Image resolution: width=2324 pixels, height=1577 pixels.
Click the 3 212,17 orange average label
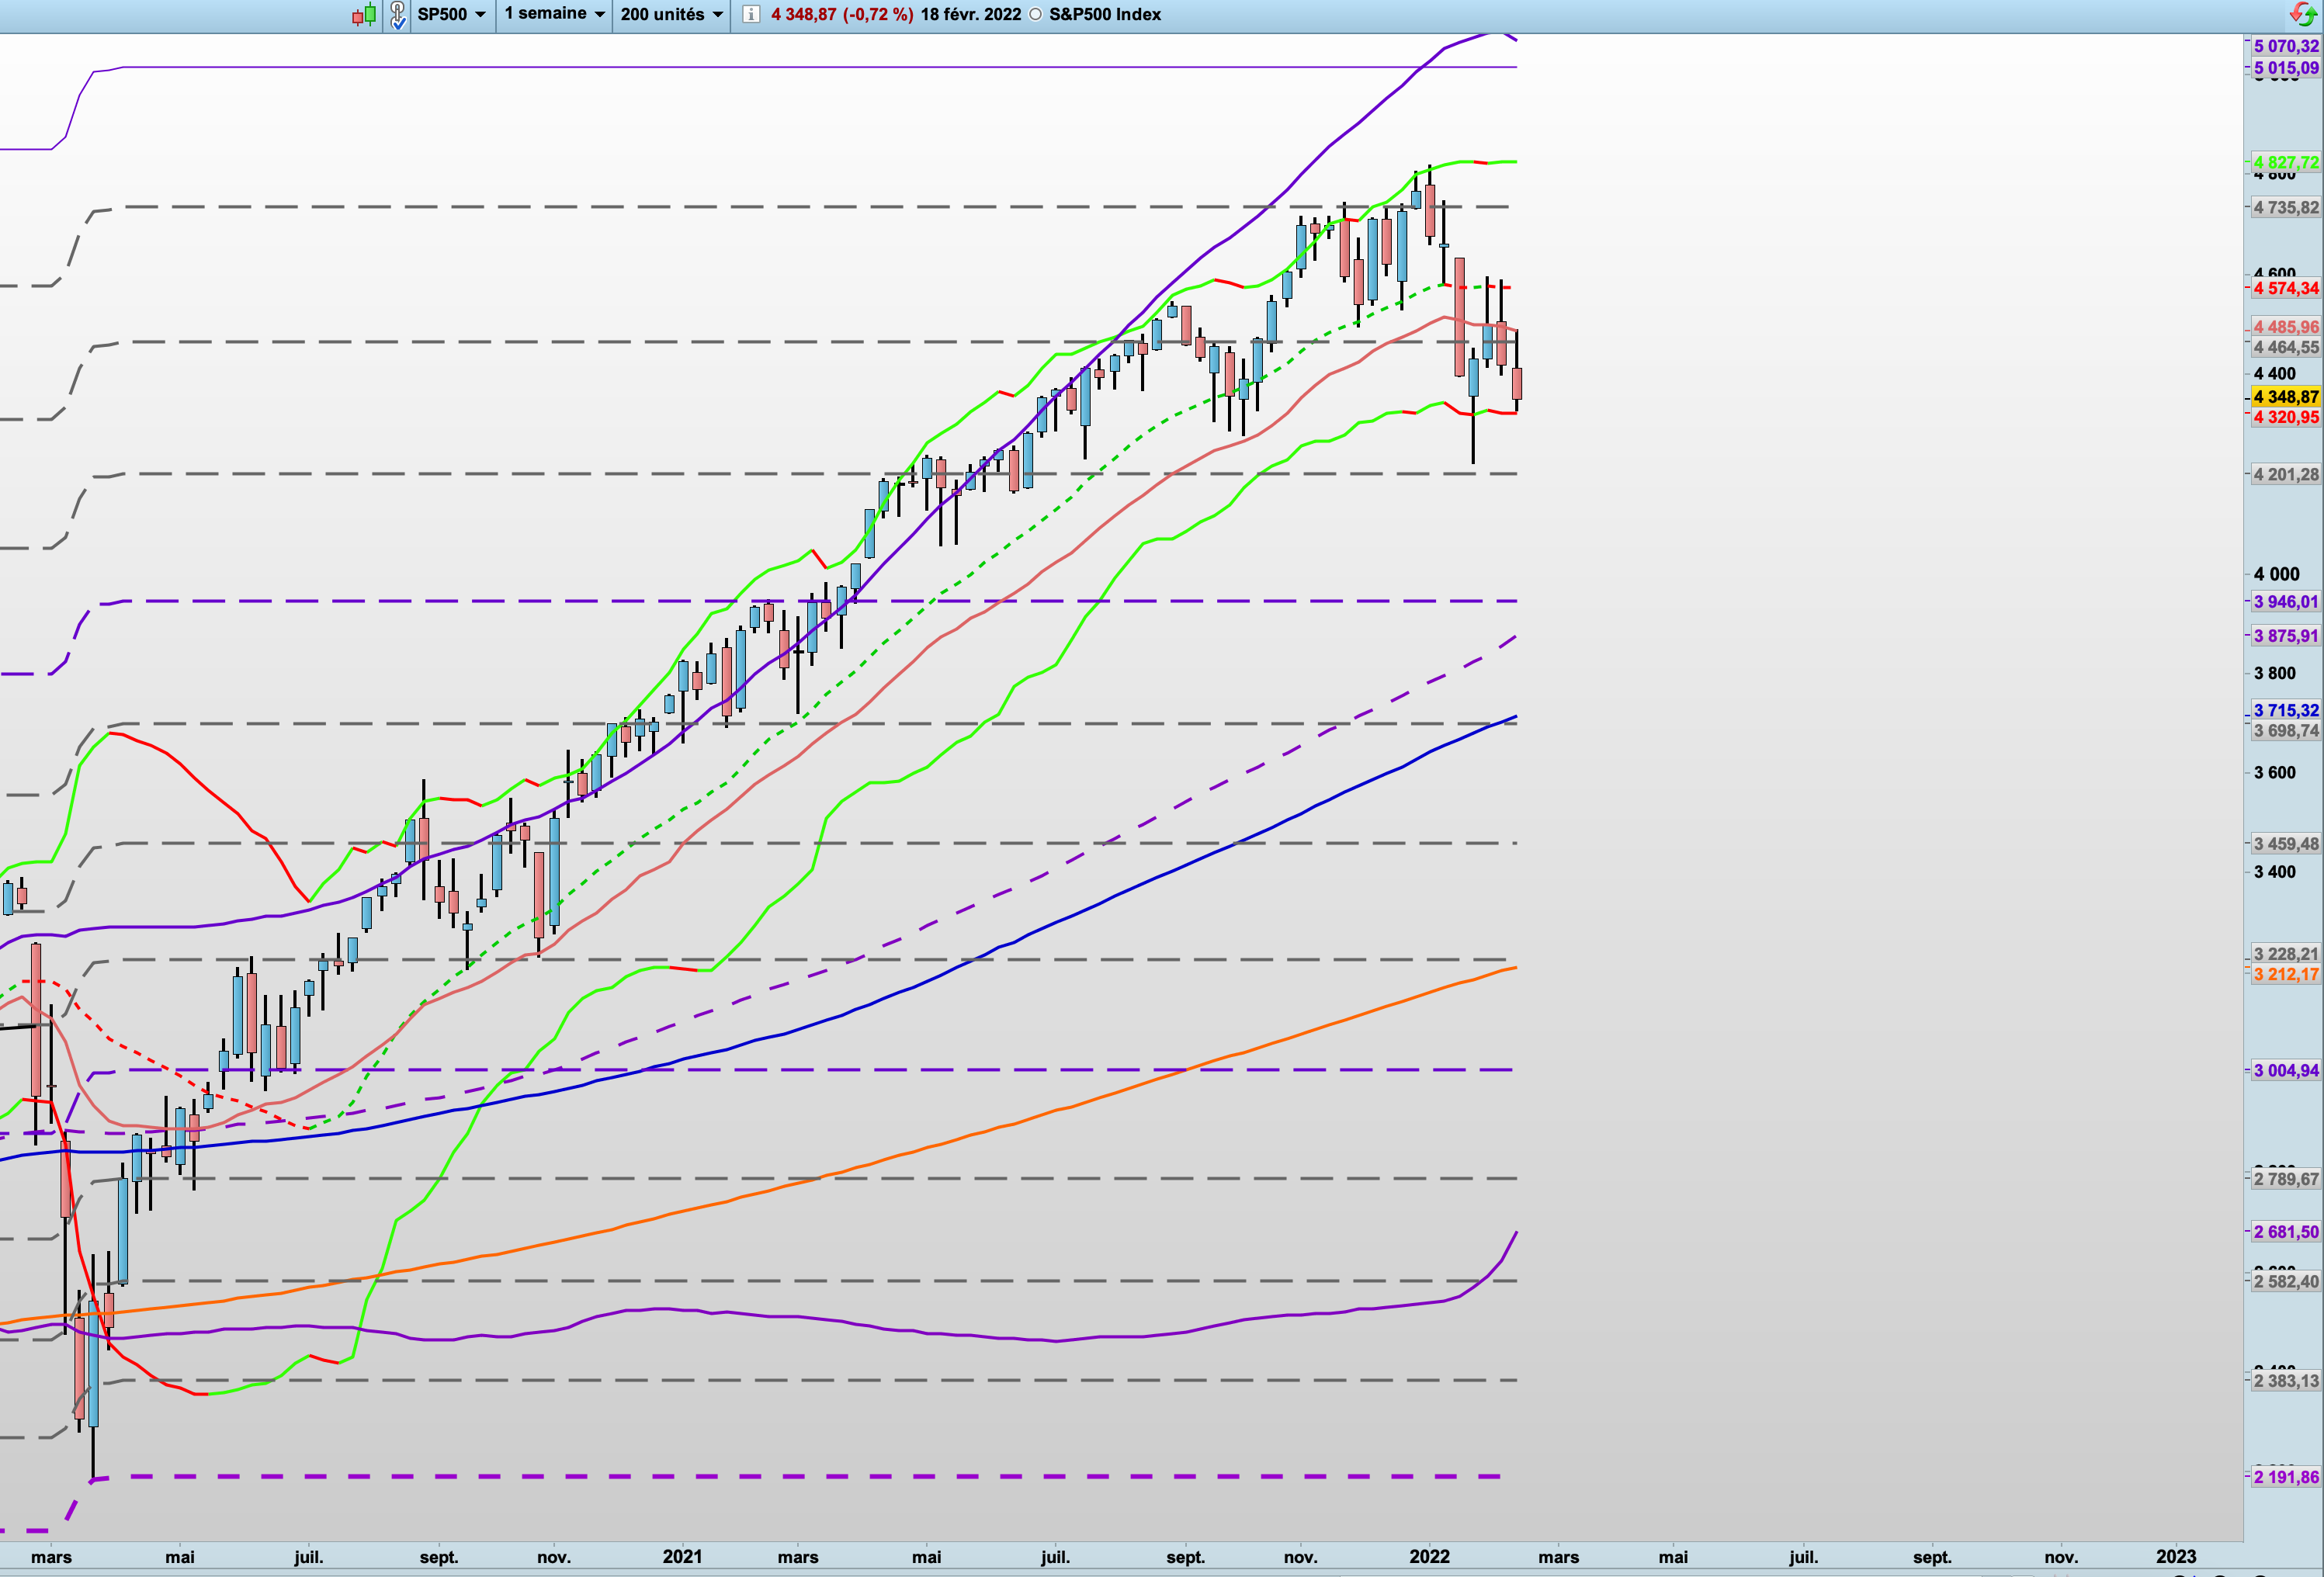(x=2285, y=974)
